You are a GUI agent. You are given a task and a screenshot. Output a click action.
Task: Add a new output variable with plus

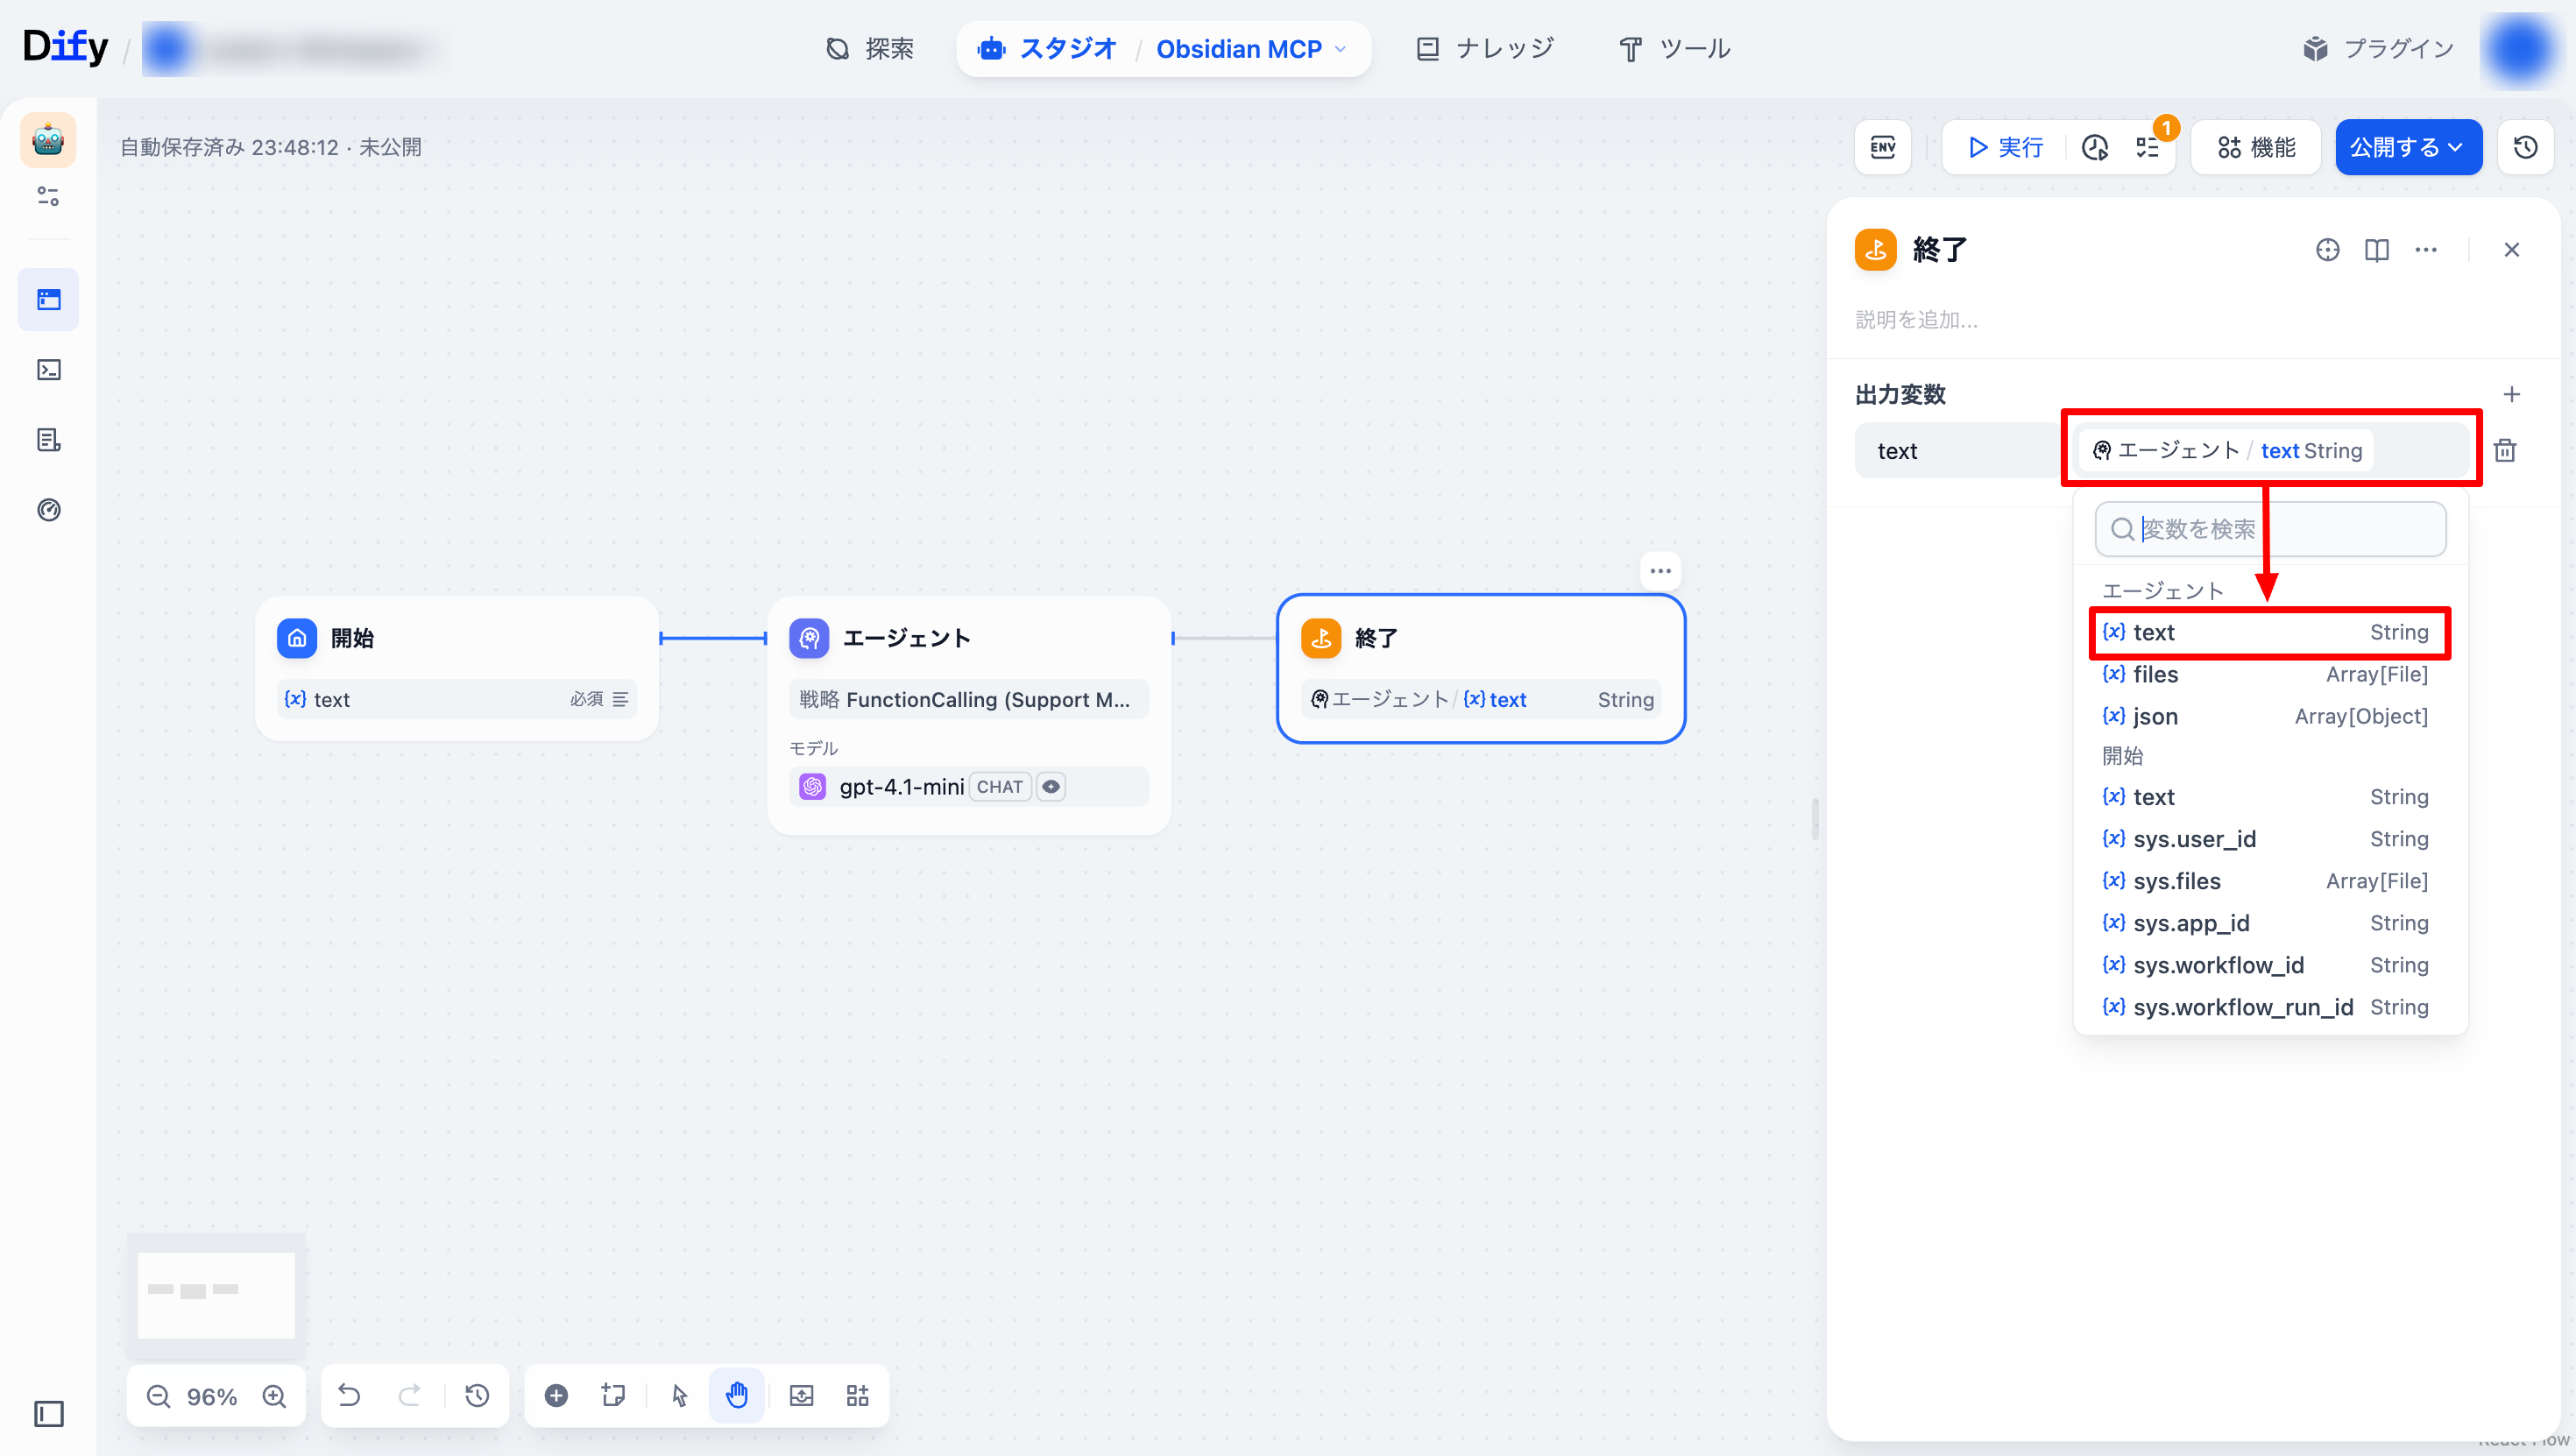coord(2511,394)
